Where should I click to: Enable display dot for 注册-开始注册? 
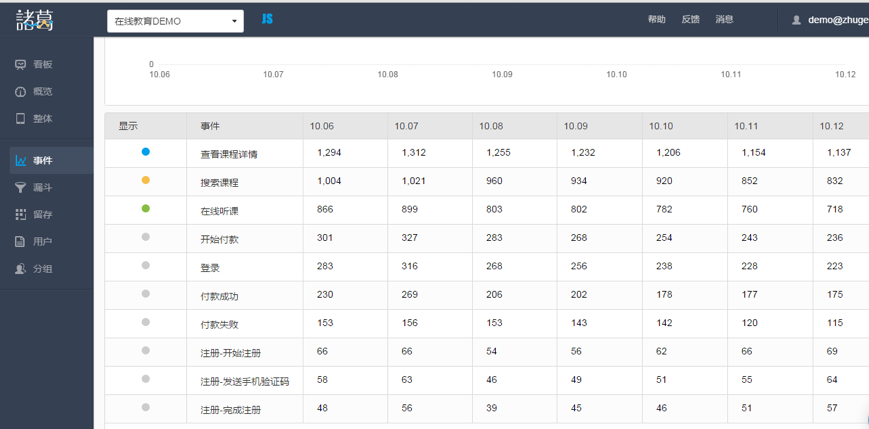tap(146, 350)
